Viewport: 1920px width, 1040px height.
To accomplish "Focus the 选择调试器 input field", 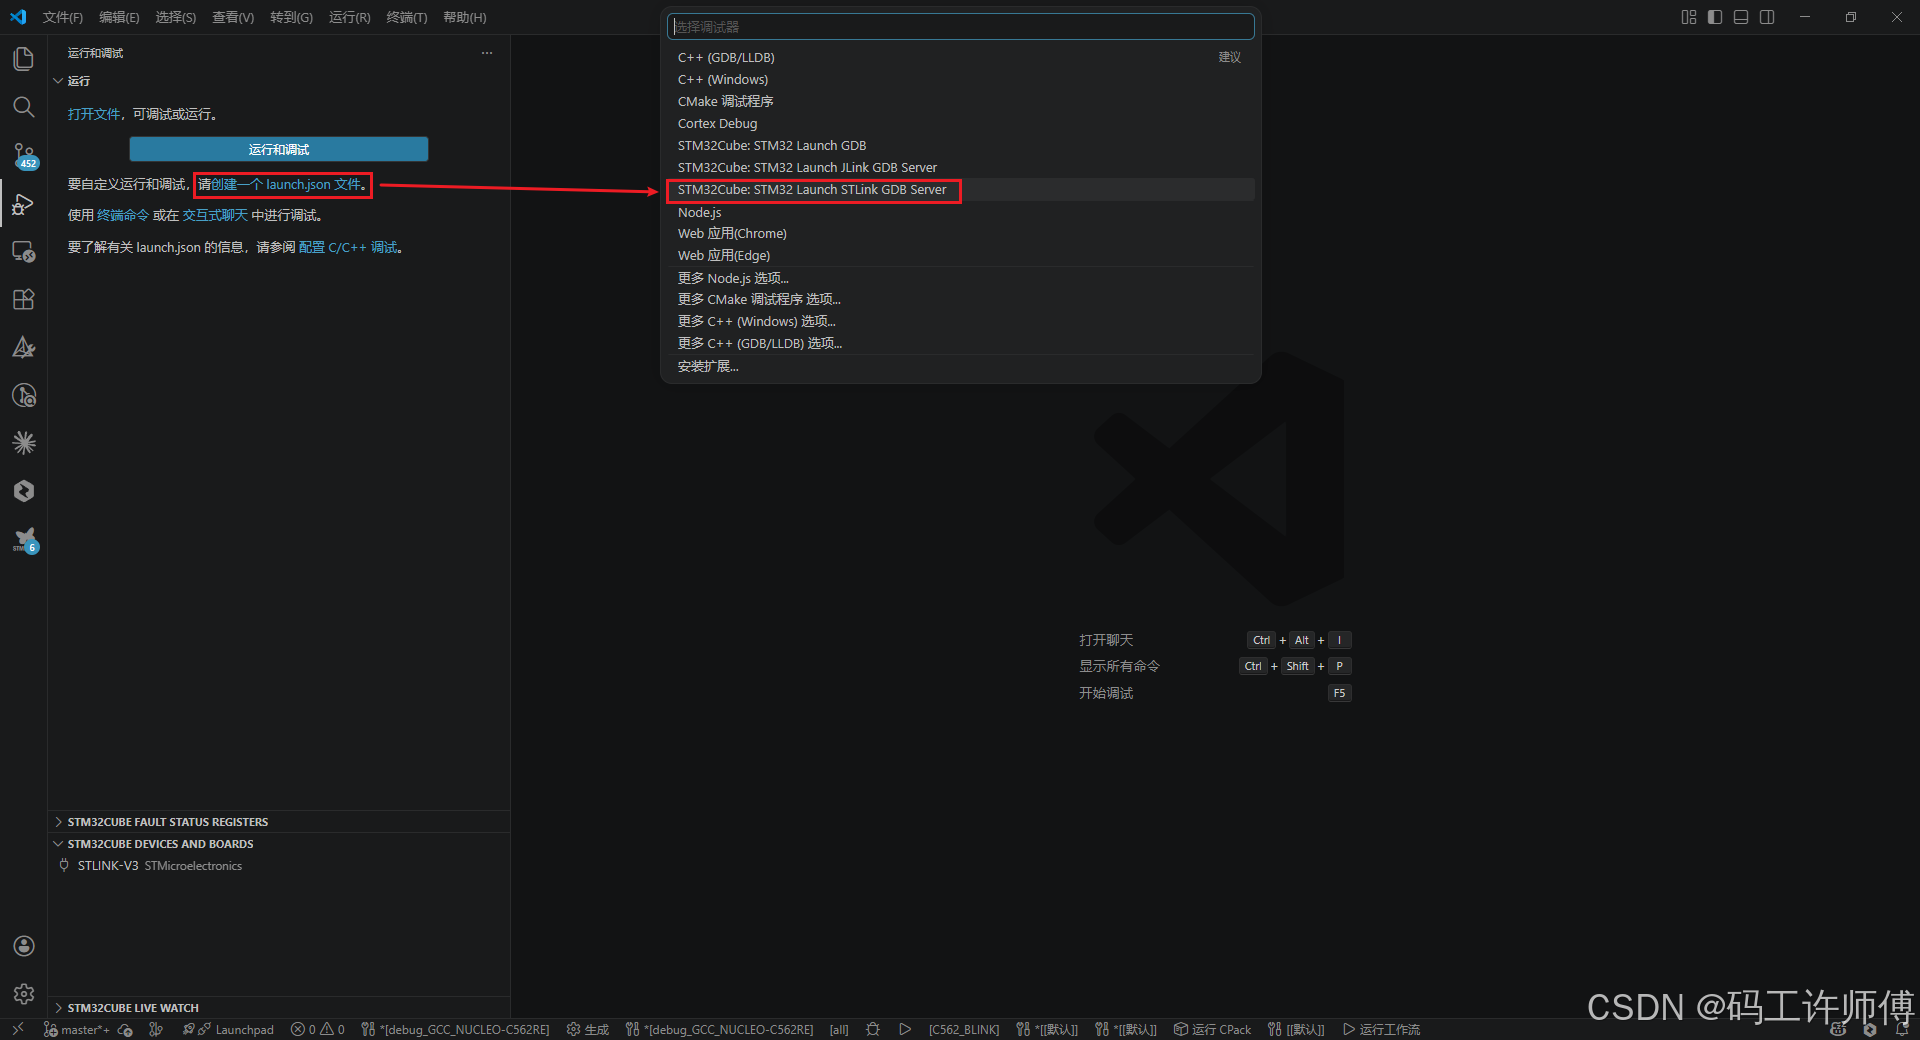I will coord(961,27).
